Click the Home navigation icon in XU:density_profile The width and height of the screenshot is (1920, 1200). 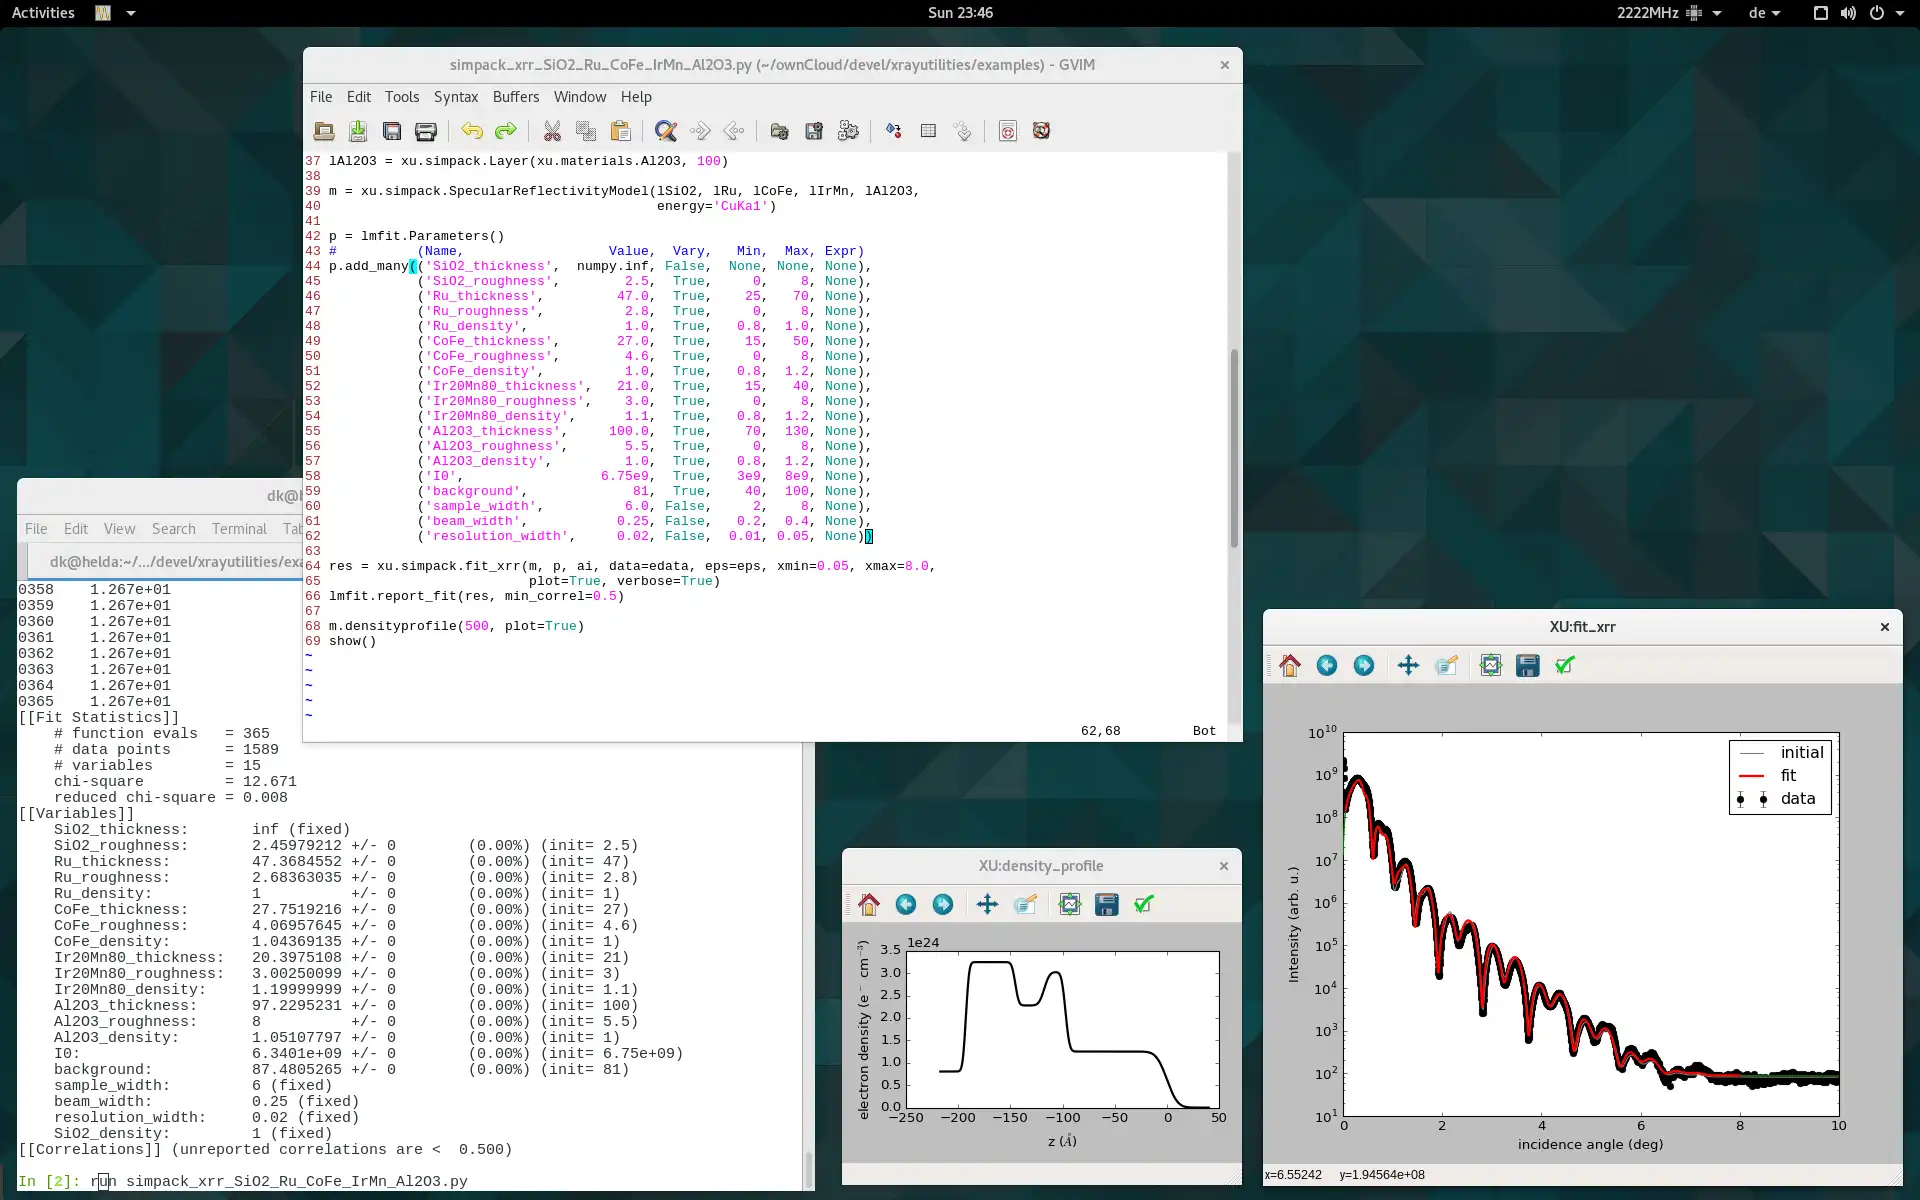click(x=868, y=904)
